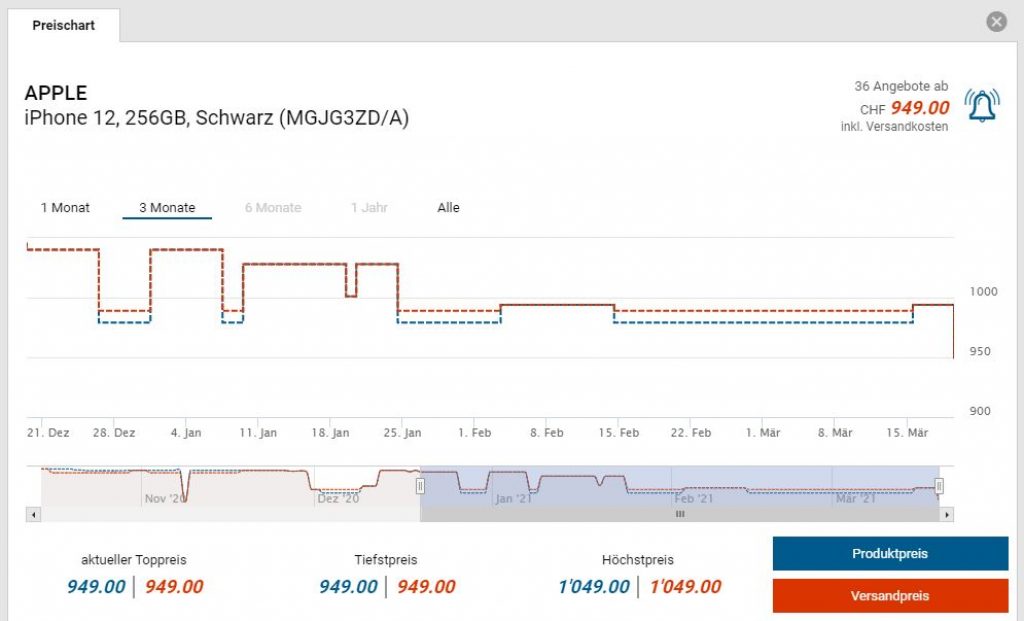1024x621 pixels.
Task: Click the left scroll arrow of navigator
Action: (33, 515)
